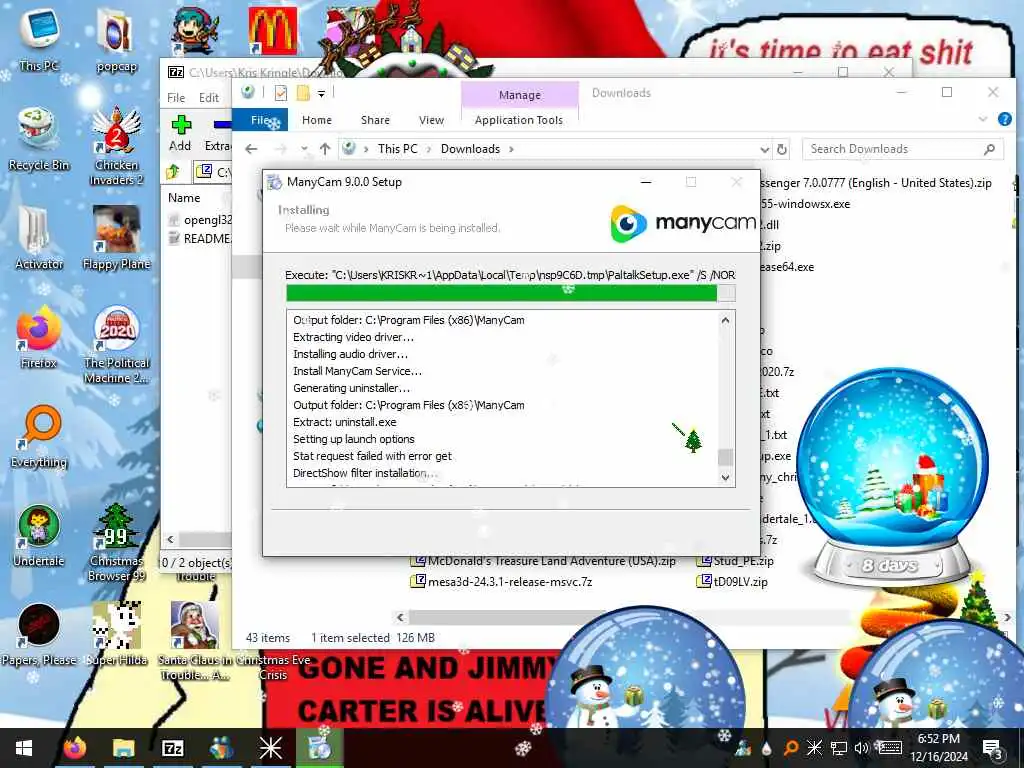Click This PC in address breadcrumb

[397, 149]
